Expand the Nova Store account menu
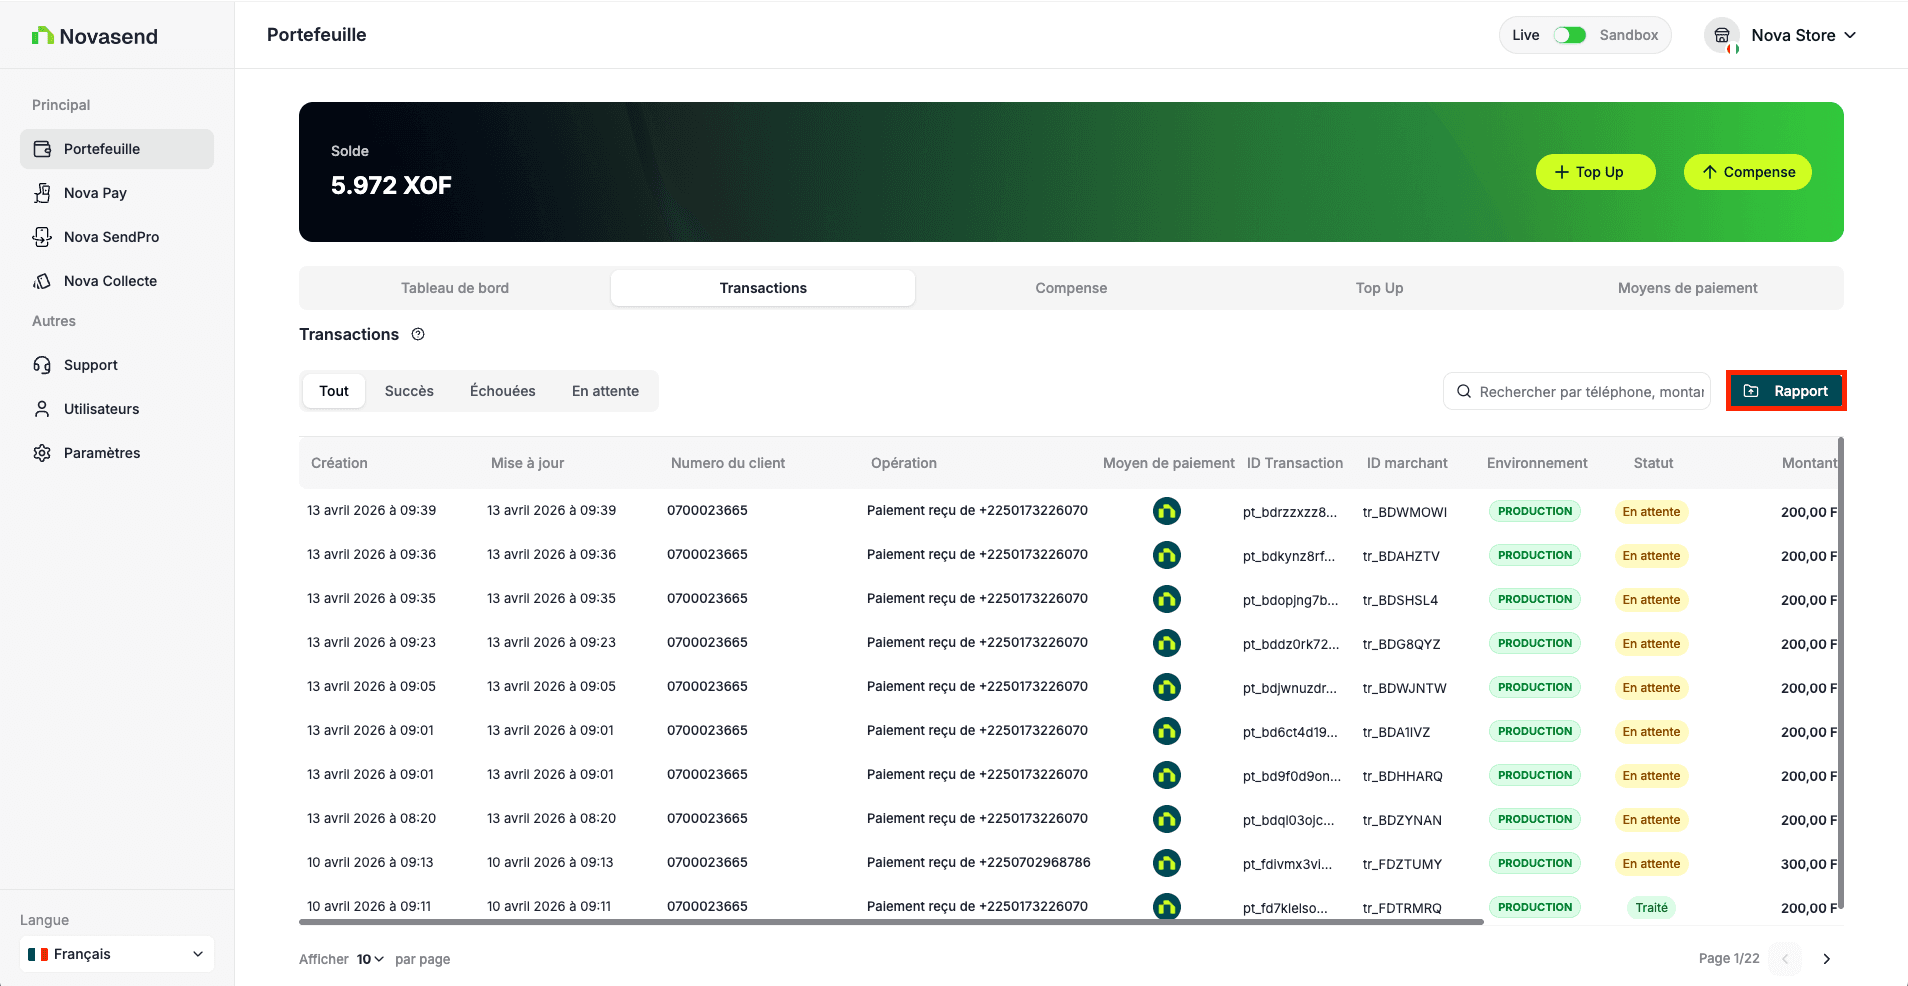The width and height of the screenshot is (1908, 986). pos(1803,35)
